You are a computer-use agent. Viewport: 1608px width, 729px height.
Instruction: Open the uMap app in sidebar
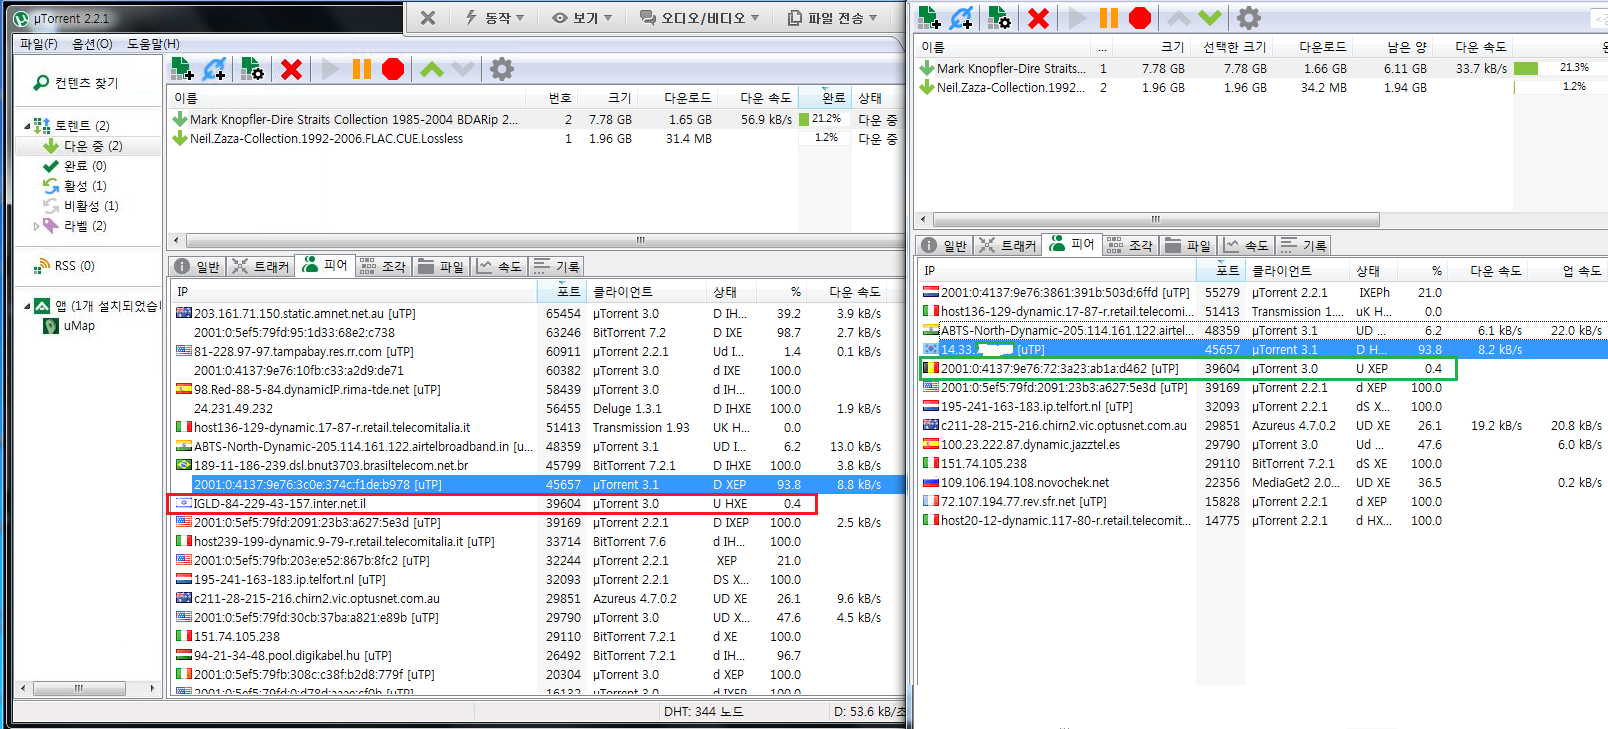point(69,326)
